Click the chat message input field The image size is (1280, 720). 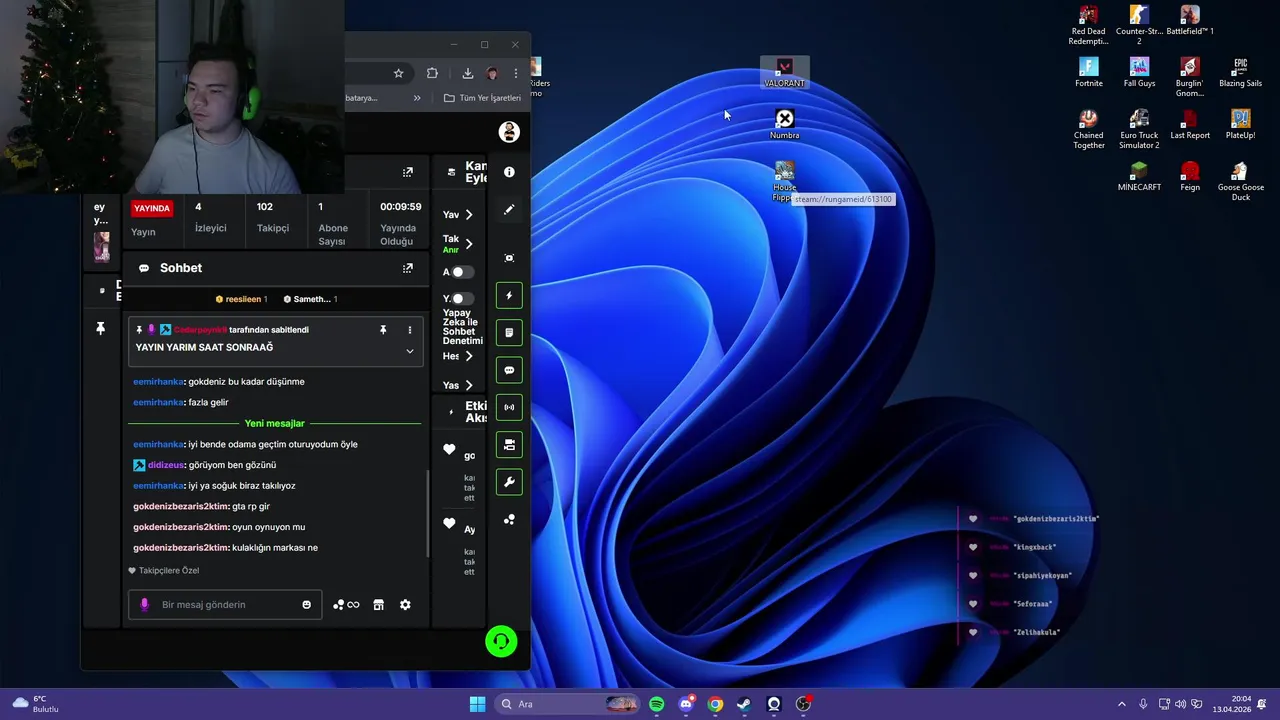[x=225, y=605]
